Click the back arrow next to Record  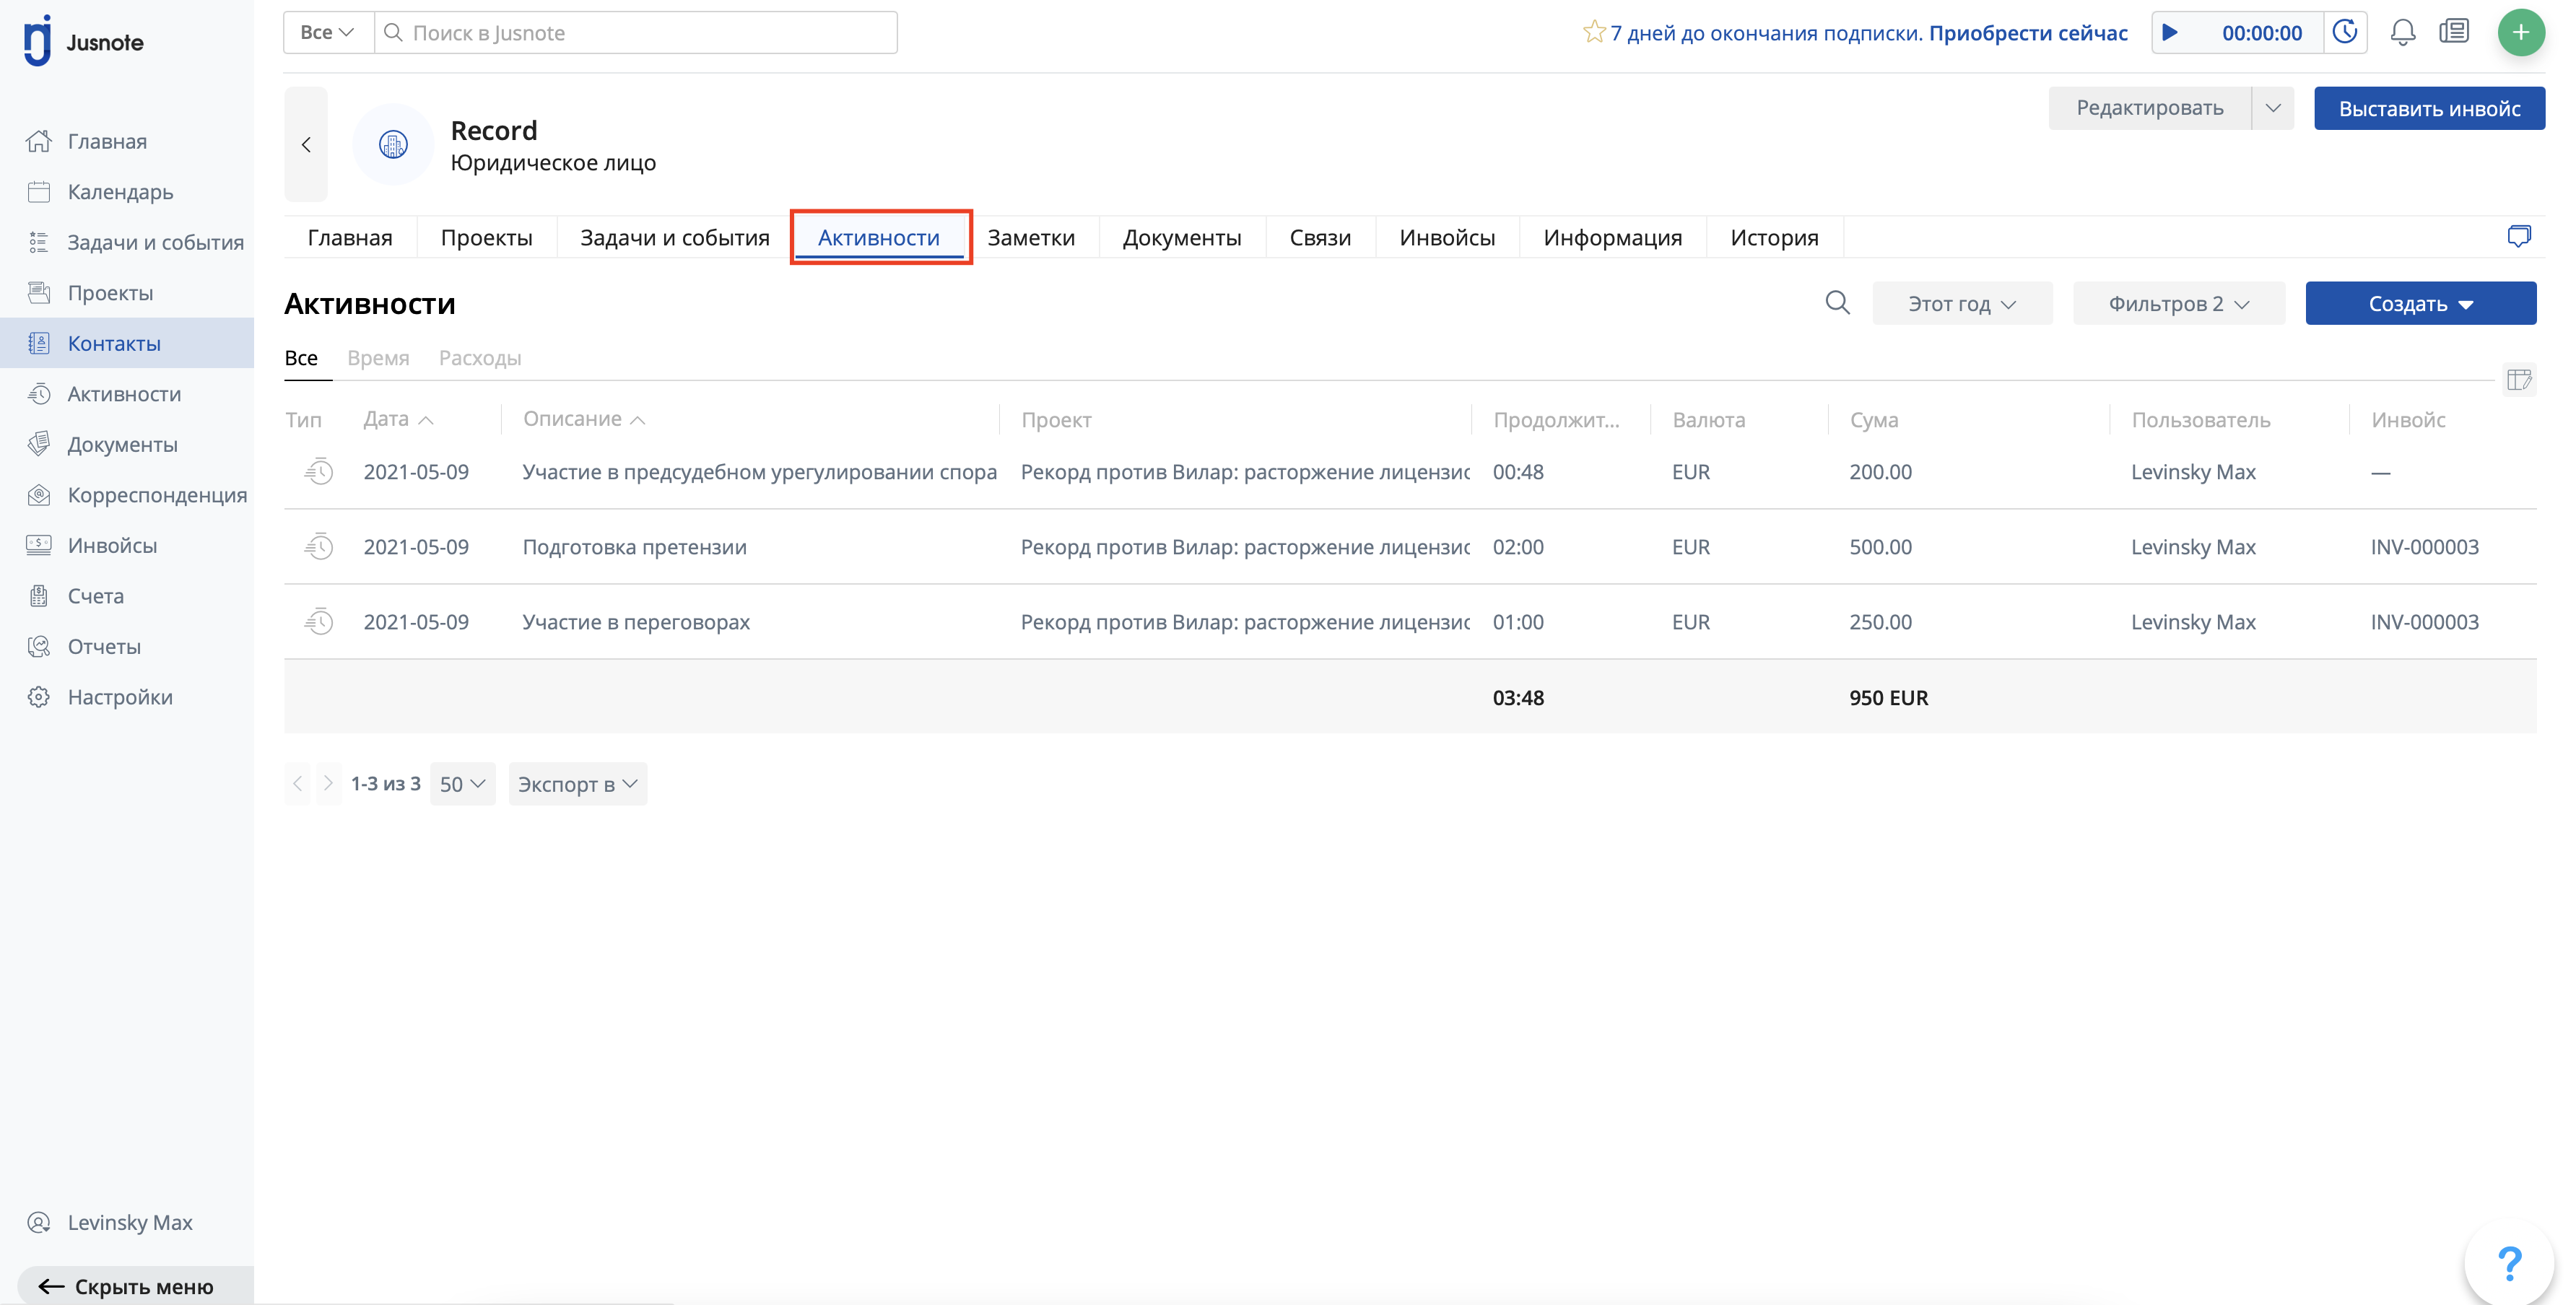[x=306, y=145]
